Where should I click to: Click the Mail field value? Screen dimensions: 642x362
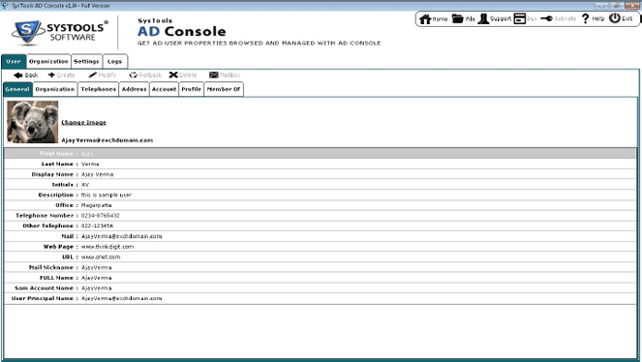[x=122, y=236]
